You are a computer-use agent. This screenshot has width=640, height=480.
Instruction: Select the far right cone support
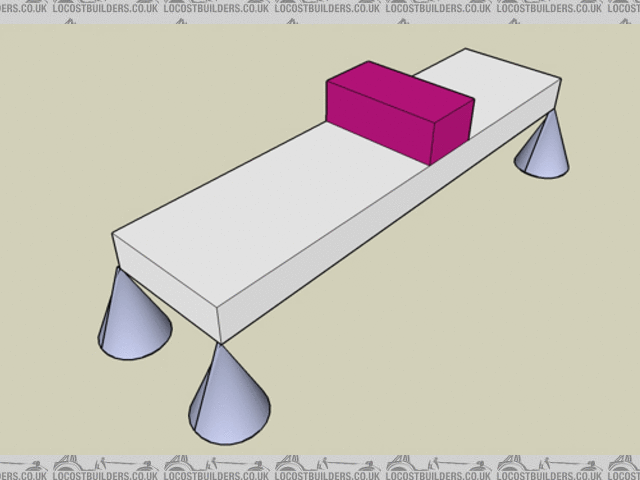click(x=543, y=150)
